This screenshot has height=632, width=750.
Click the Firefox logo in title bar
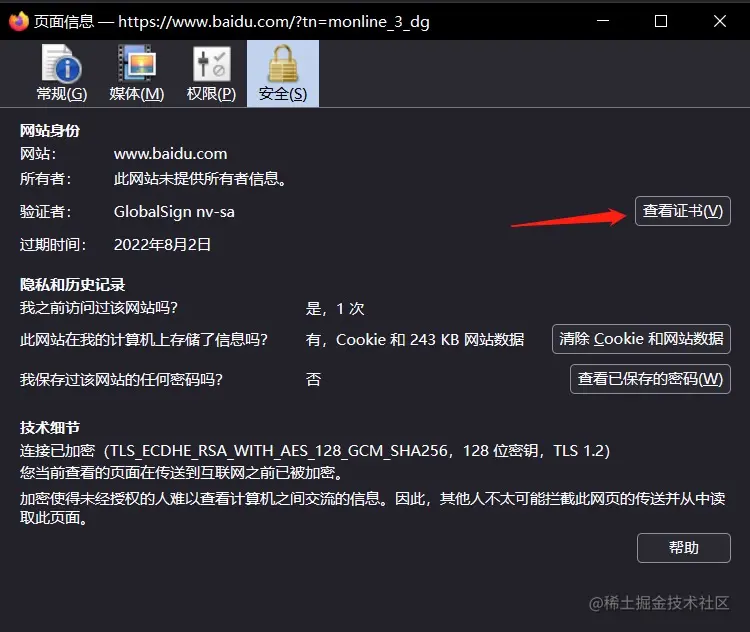pos(19,21)
